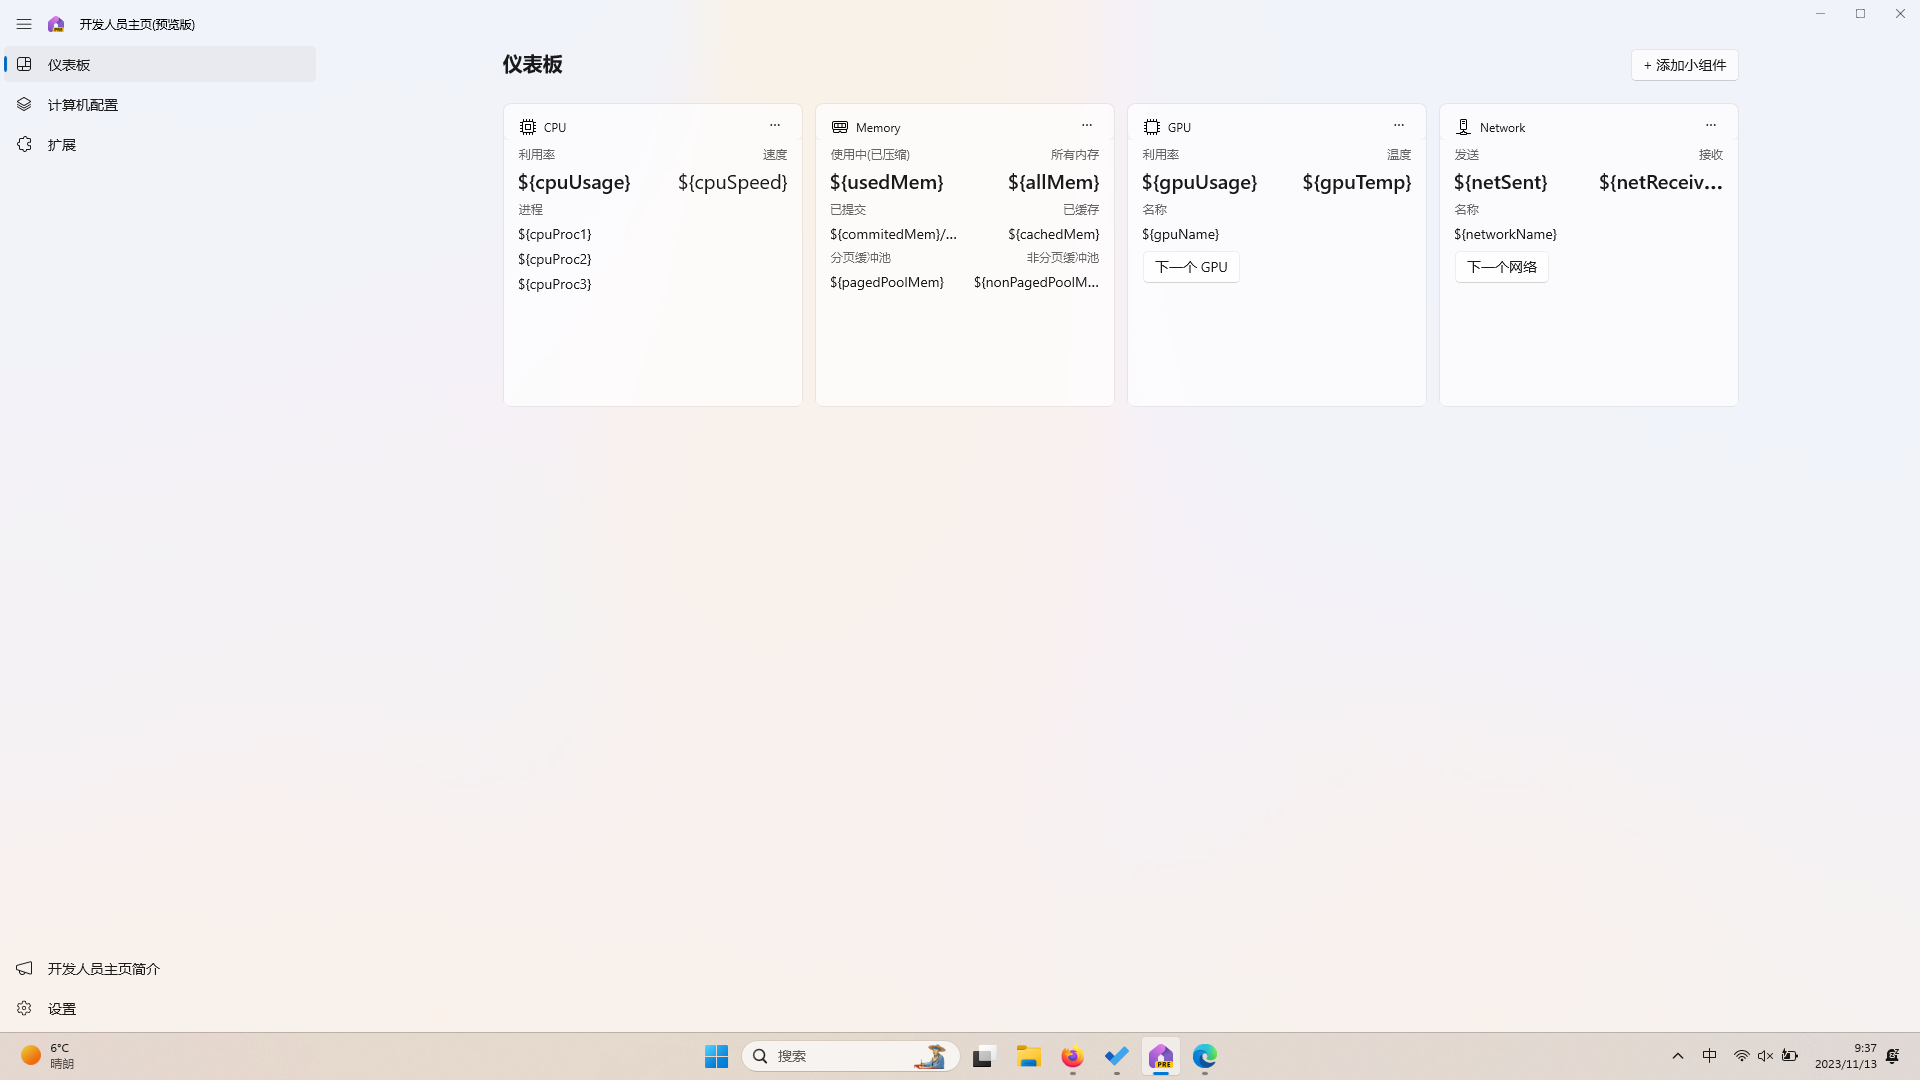Toggle the 任务视图 button on the taskbar
Viewport: 1920px width, 1080px height.
click(983, 1056)
